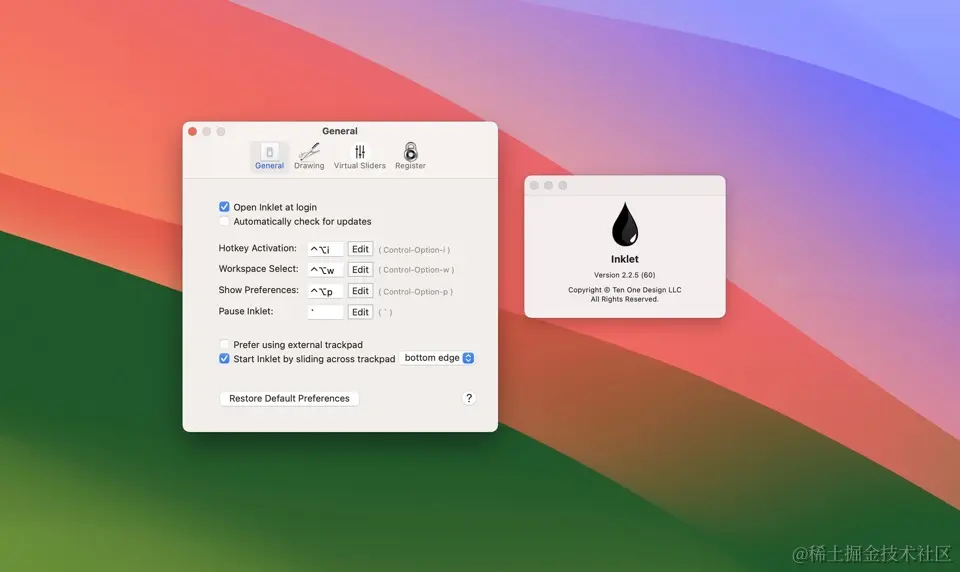Edit the Hotkey Activation shortcut
Screen dimensions: 960x572
[x=360, y=249]
